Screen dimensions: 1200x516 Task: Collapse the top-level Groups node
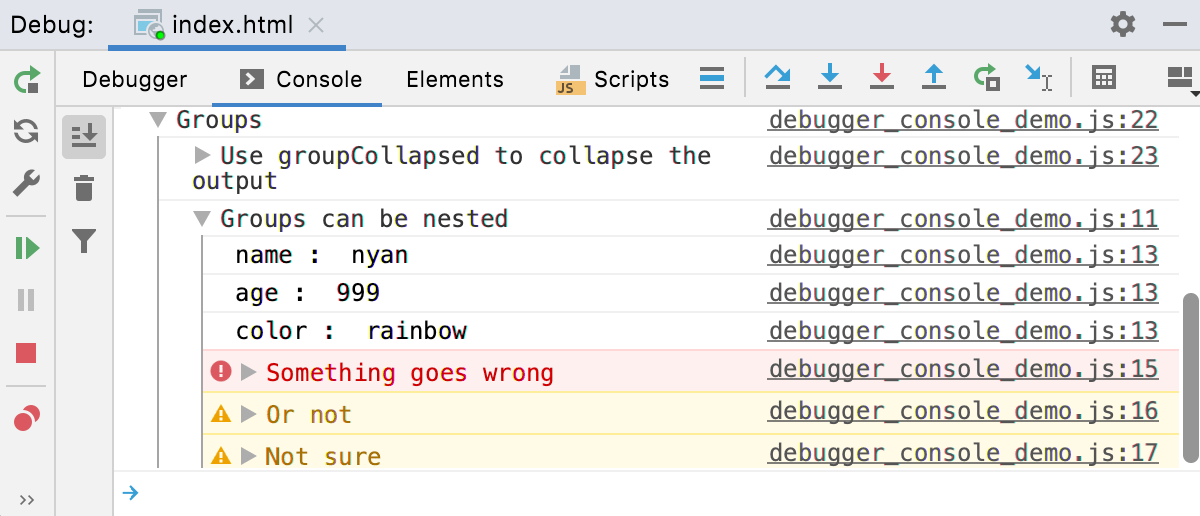[x=157, y=120]
